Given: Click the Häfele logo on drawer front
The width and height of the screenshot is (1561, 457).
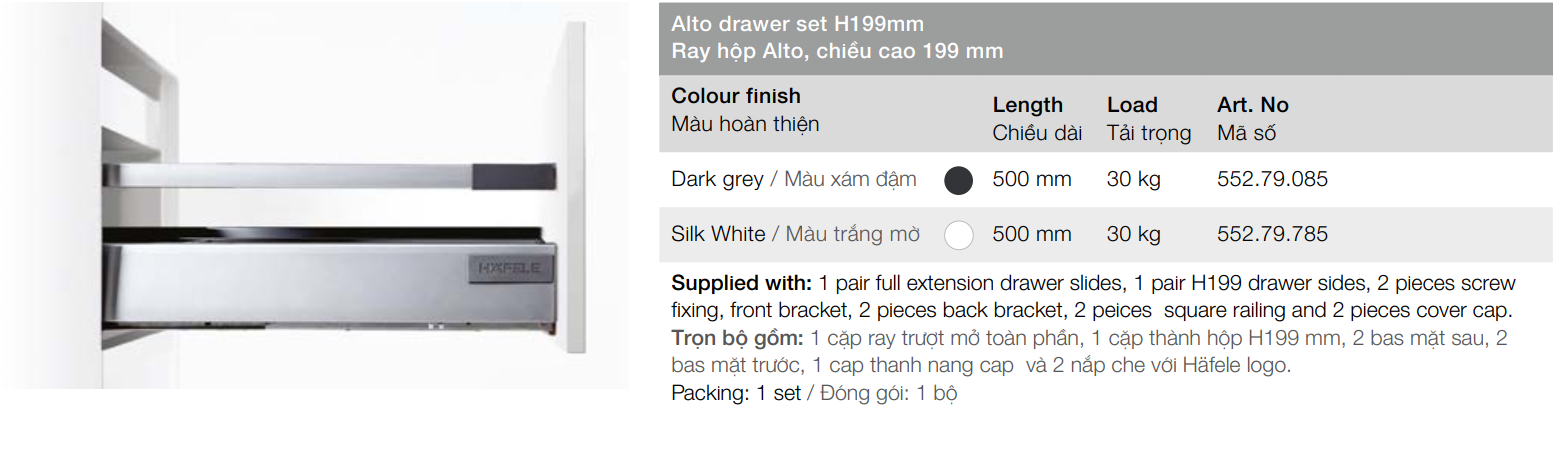Looking at the screenshot, I should (x=509, y=269).
